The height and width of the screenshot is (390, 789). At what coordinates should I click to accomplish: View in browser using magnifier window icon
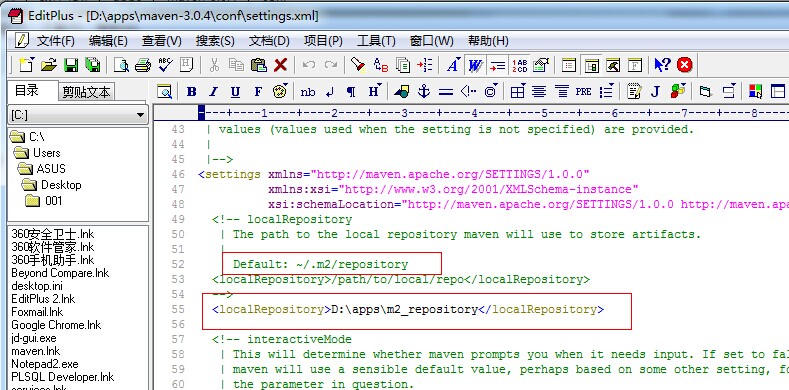coord(165,92)
